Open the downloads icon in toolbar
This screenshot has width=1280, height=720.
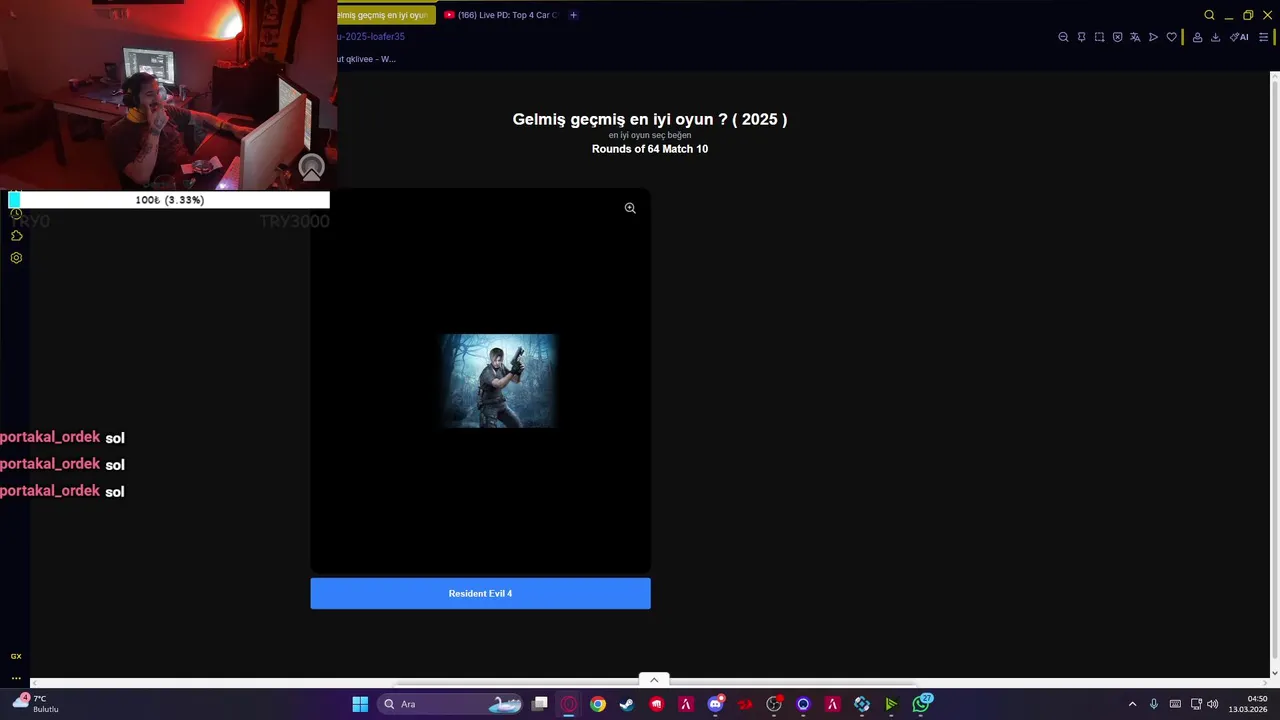coord(1215,37)
